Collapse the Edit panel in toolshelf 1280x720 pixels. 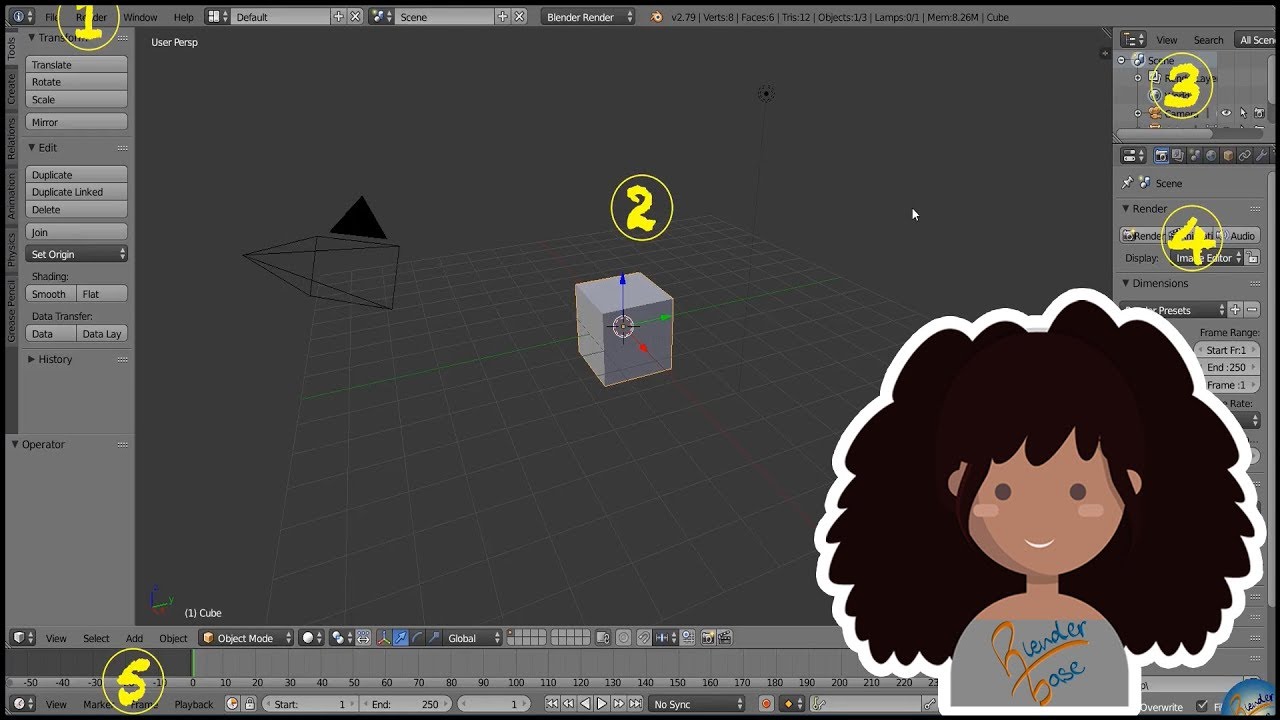click(31, 148)
